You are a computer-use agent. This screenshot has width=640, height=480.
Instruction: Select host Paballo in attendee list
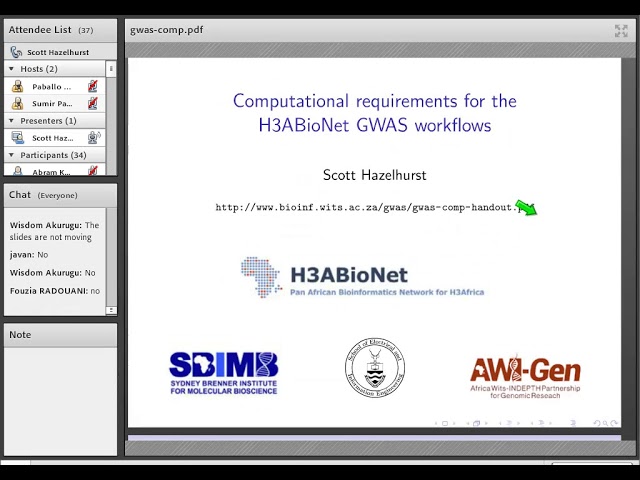(x=55, y=87)
